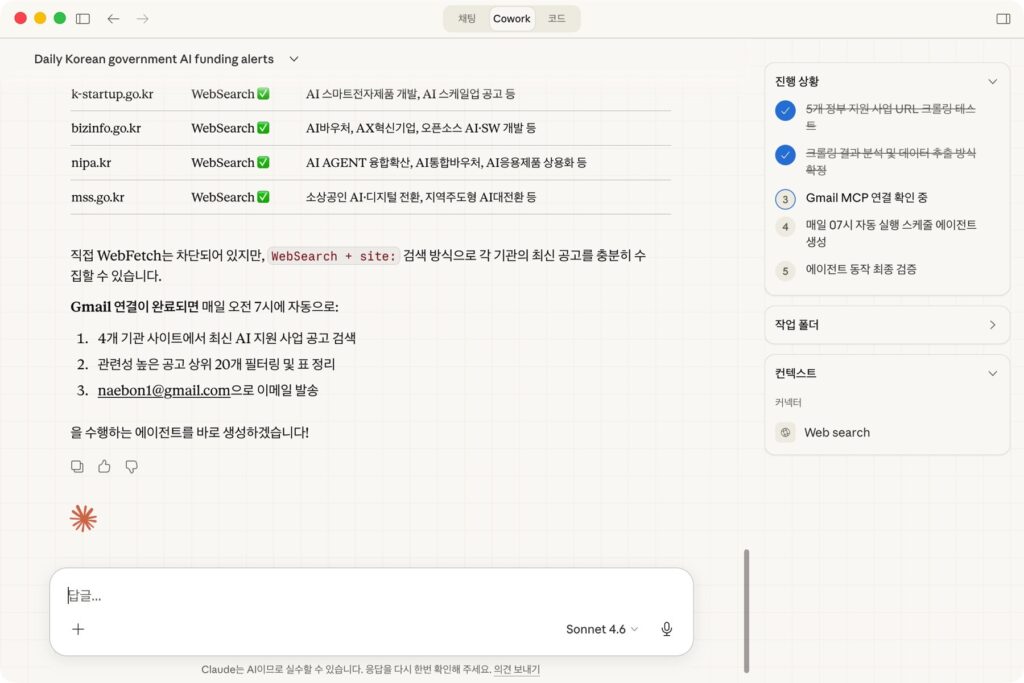Collapse the 진행 상황 section

coord(992,82)
